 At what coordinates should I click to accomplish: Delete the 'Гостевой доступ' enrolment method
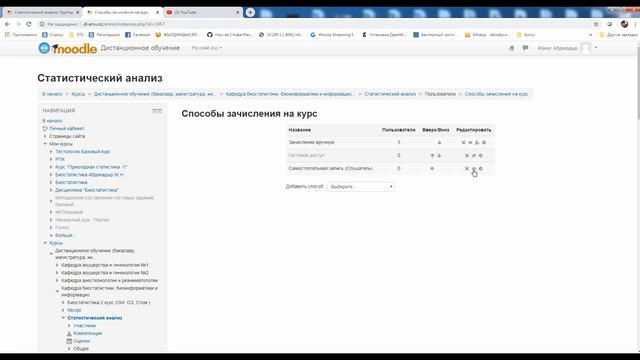[x=467, y=156]
